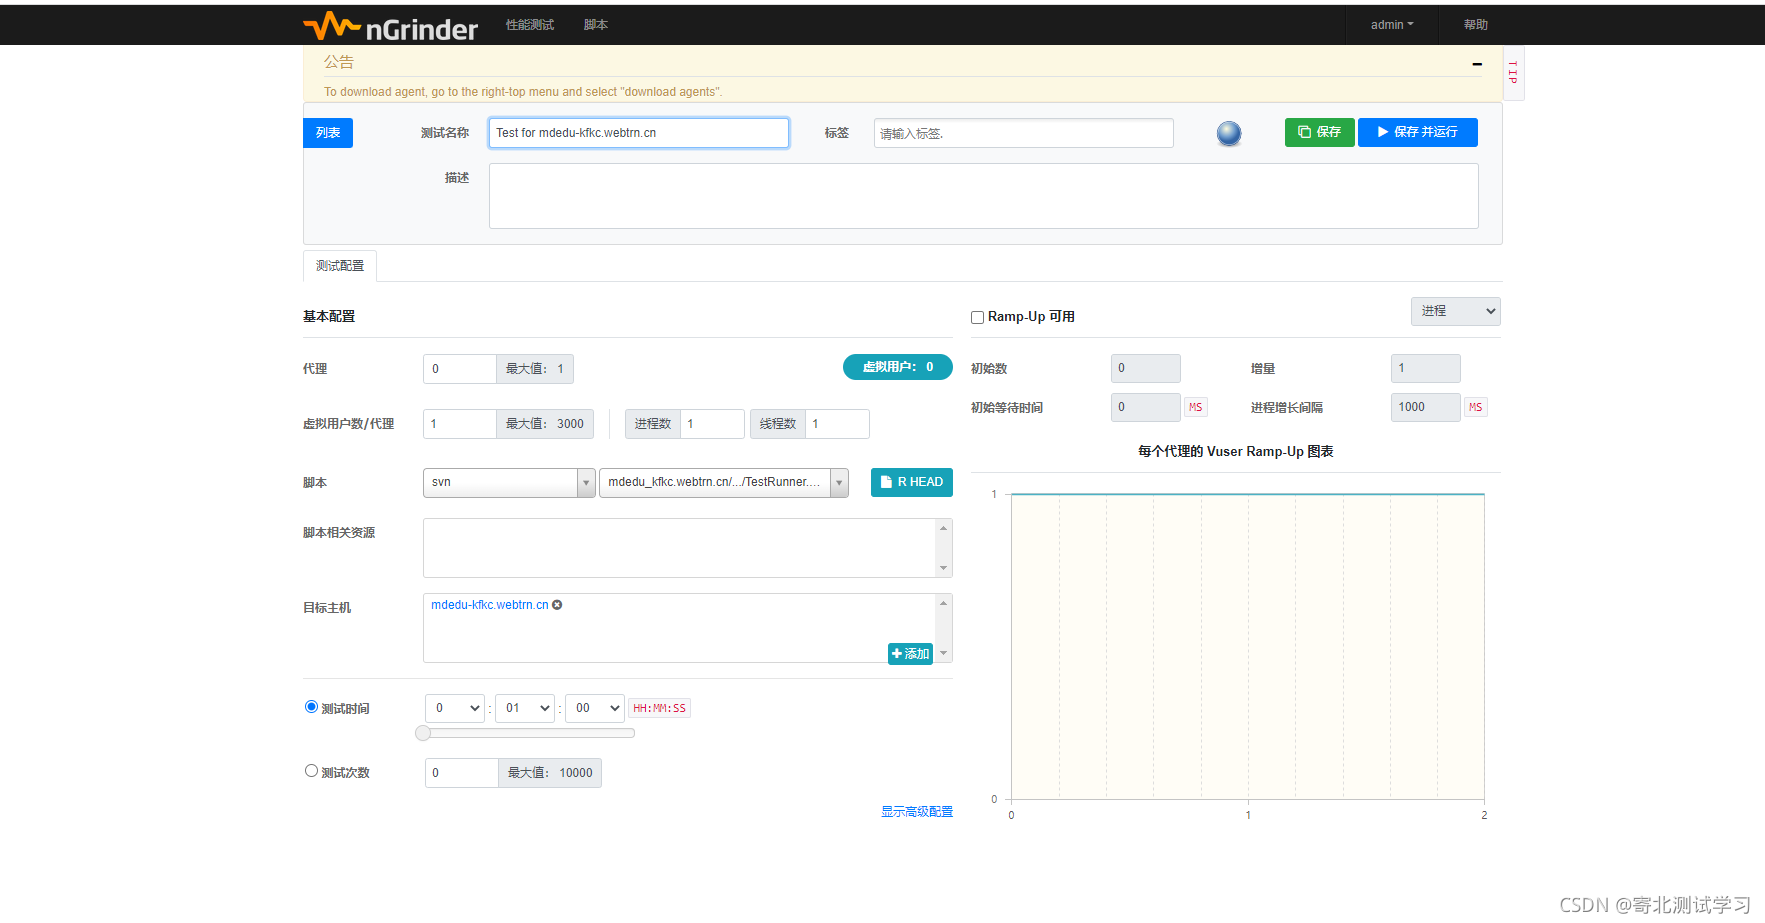The image size is (1765, 923).
Task: Open 显示高级配置 link
Action: pos(917,812)
